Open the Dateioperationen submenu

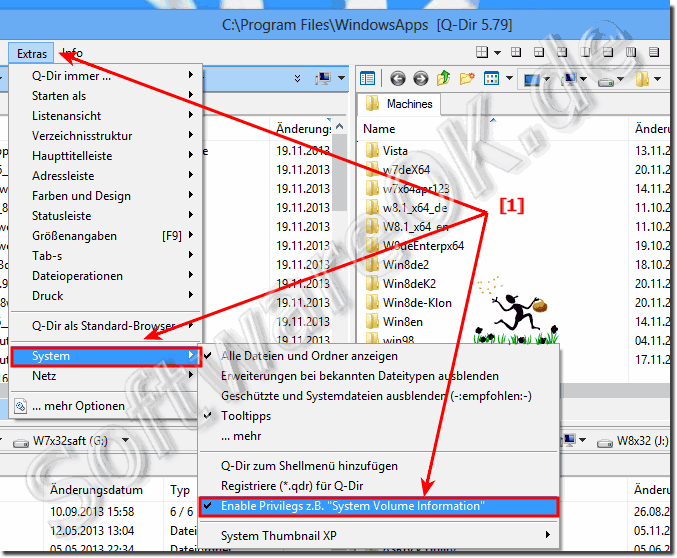click(106, 276)
